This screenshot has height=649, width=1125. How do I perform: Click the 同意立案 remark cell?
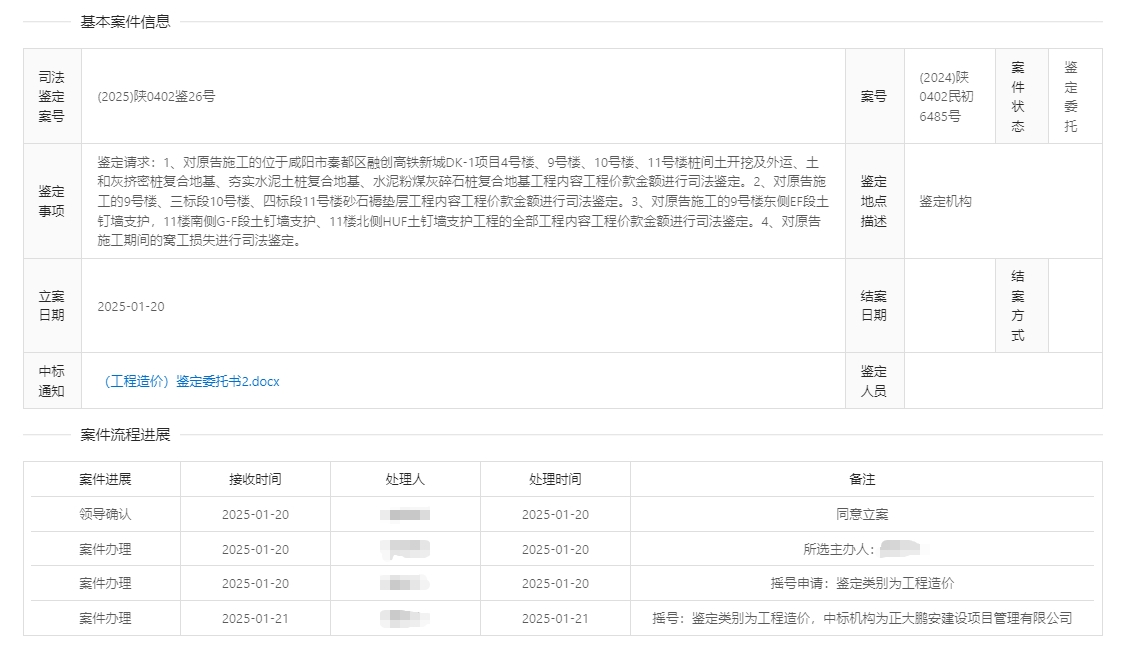862,514
